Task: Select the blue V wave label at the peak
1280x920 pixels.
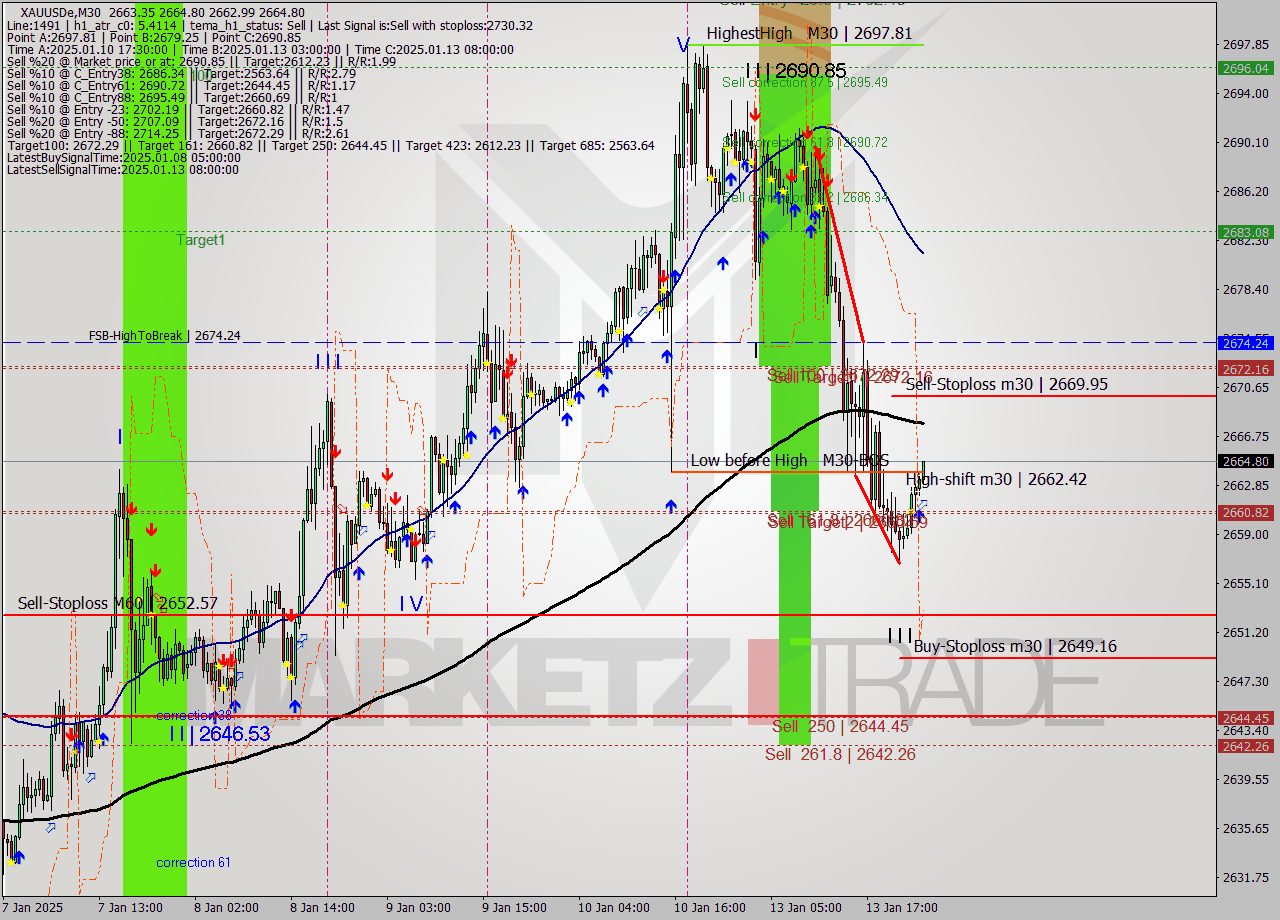Action: point(682,45)
